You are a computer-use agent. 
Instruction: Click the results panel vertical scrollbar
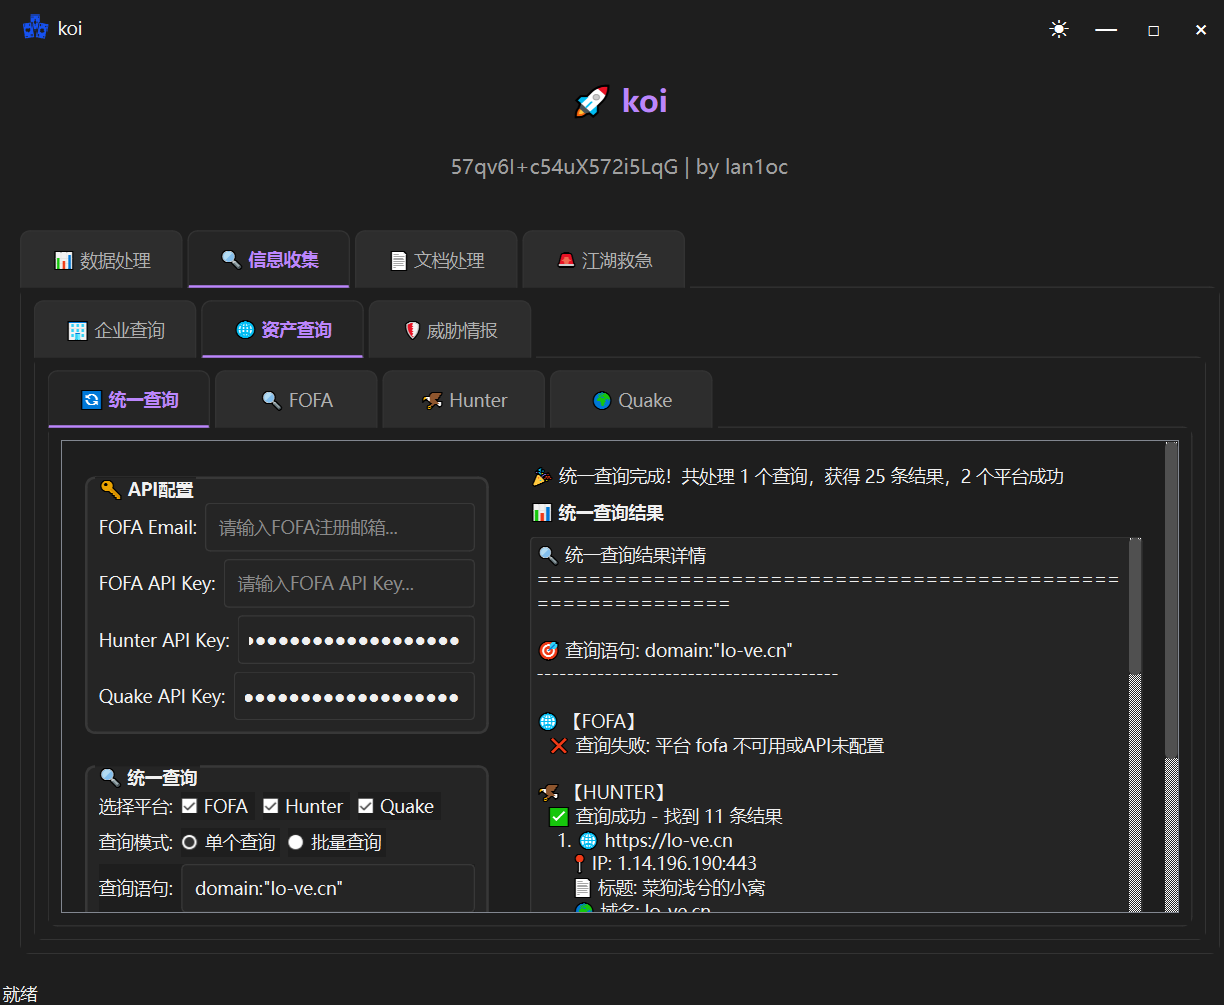click(x=1135, y=610)
